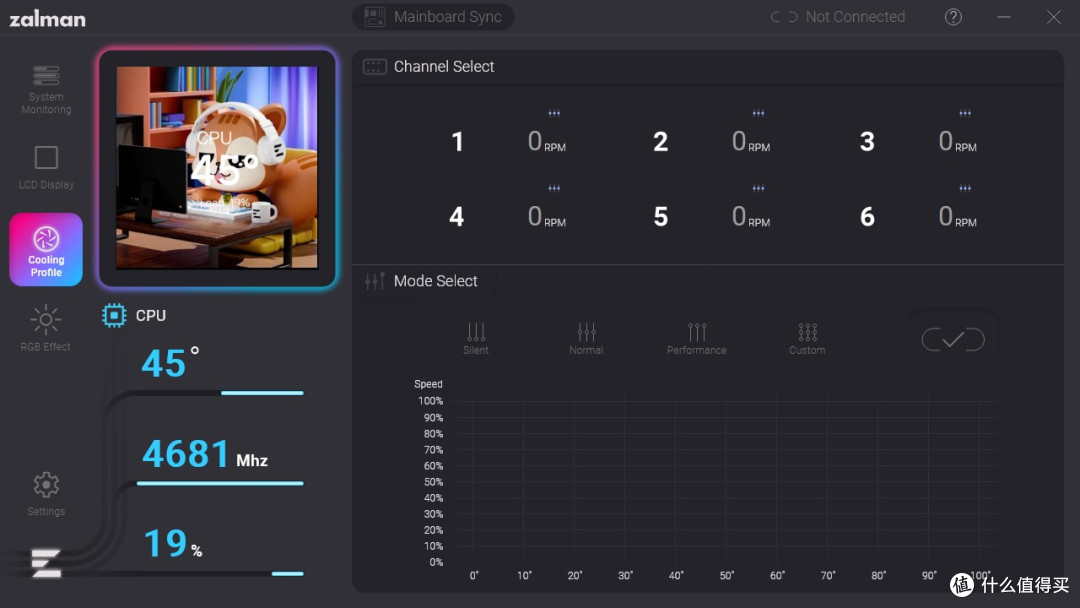Choose the Performance fan mode
1080x608 pixels.
pyautogui.click(x=696, y=339)
